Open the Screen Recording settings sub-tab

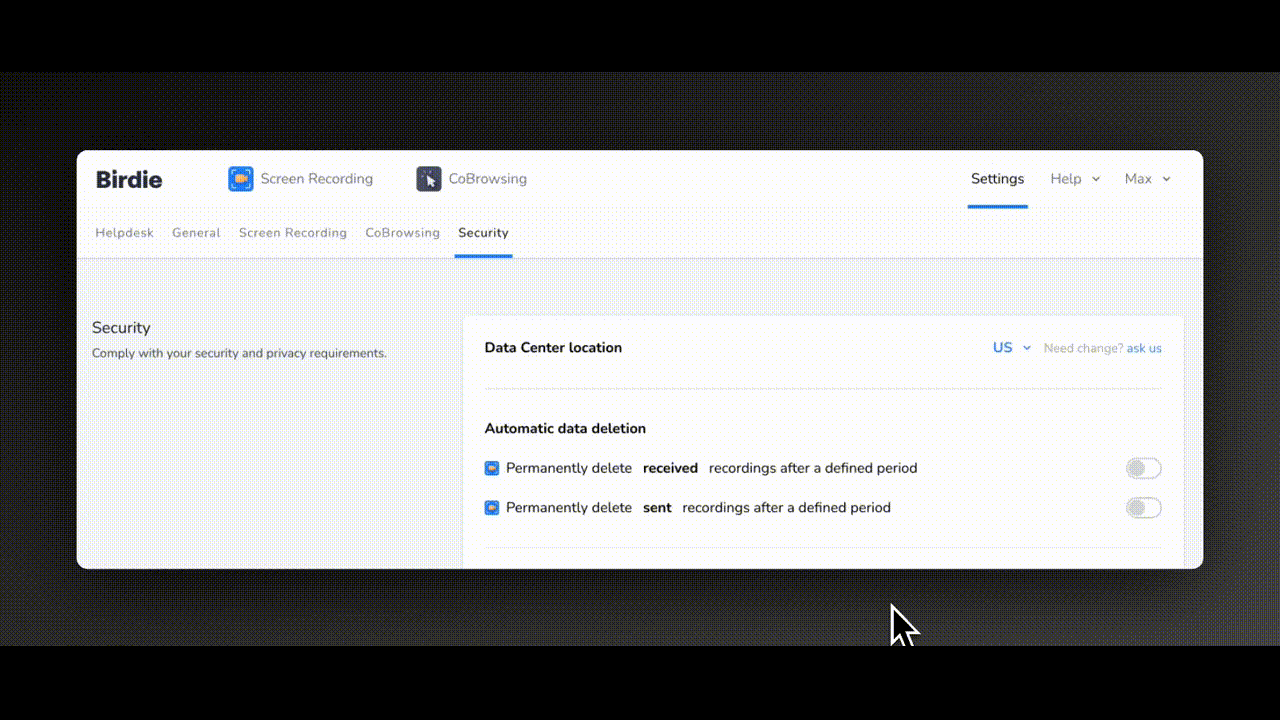tap(293, 233)
